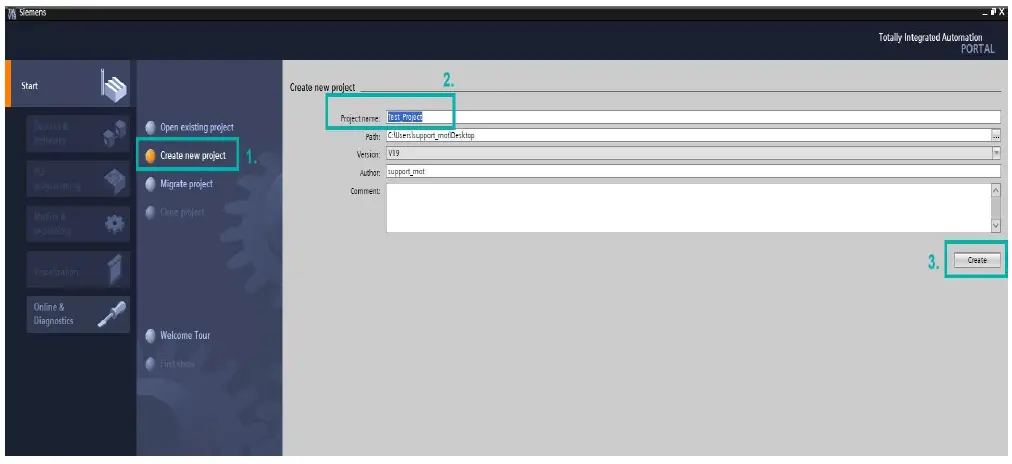Open First steps entry
The image size is (1012, 464).
tap(177, 364)
